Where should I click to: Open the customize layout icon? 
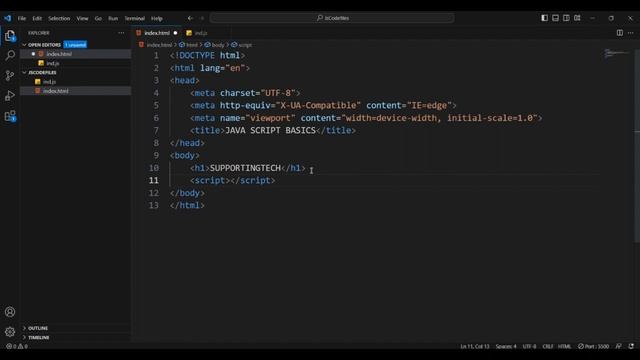(x=577, y=18)
